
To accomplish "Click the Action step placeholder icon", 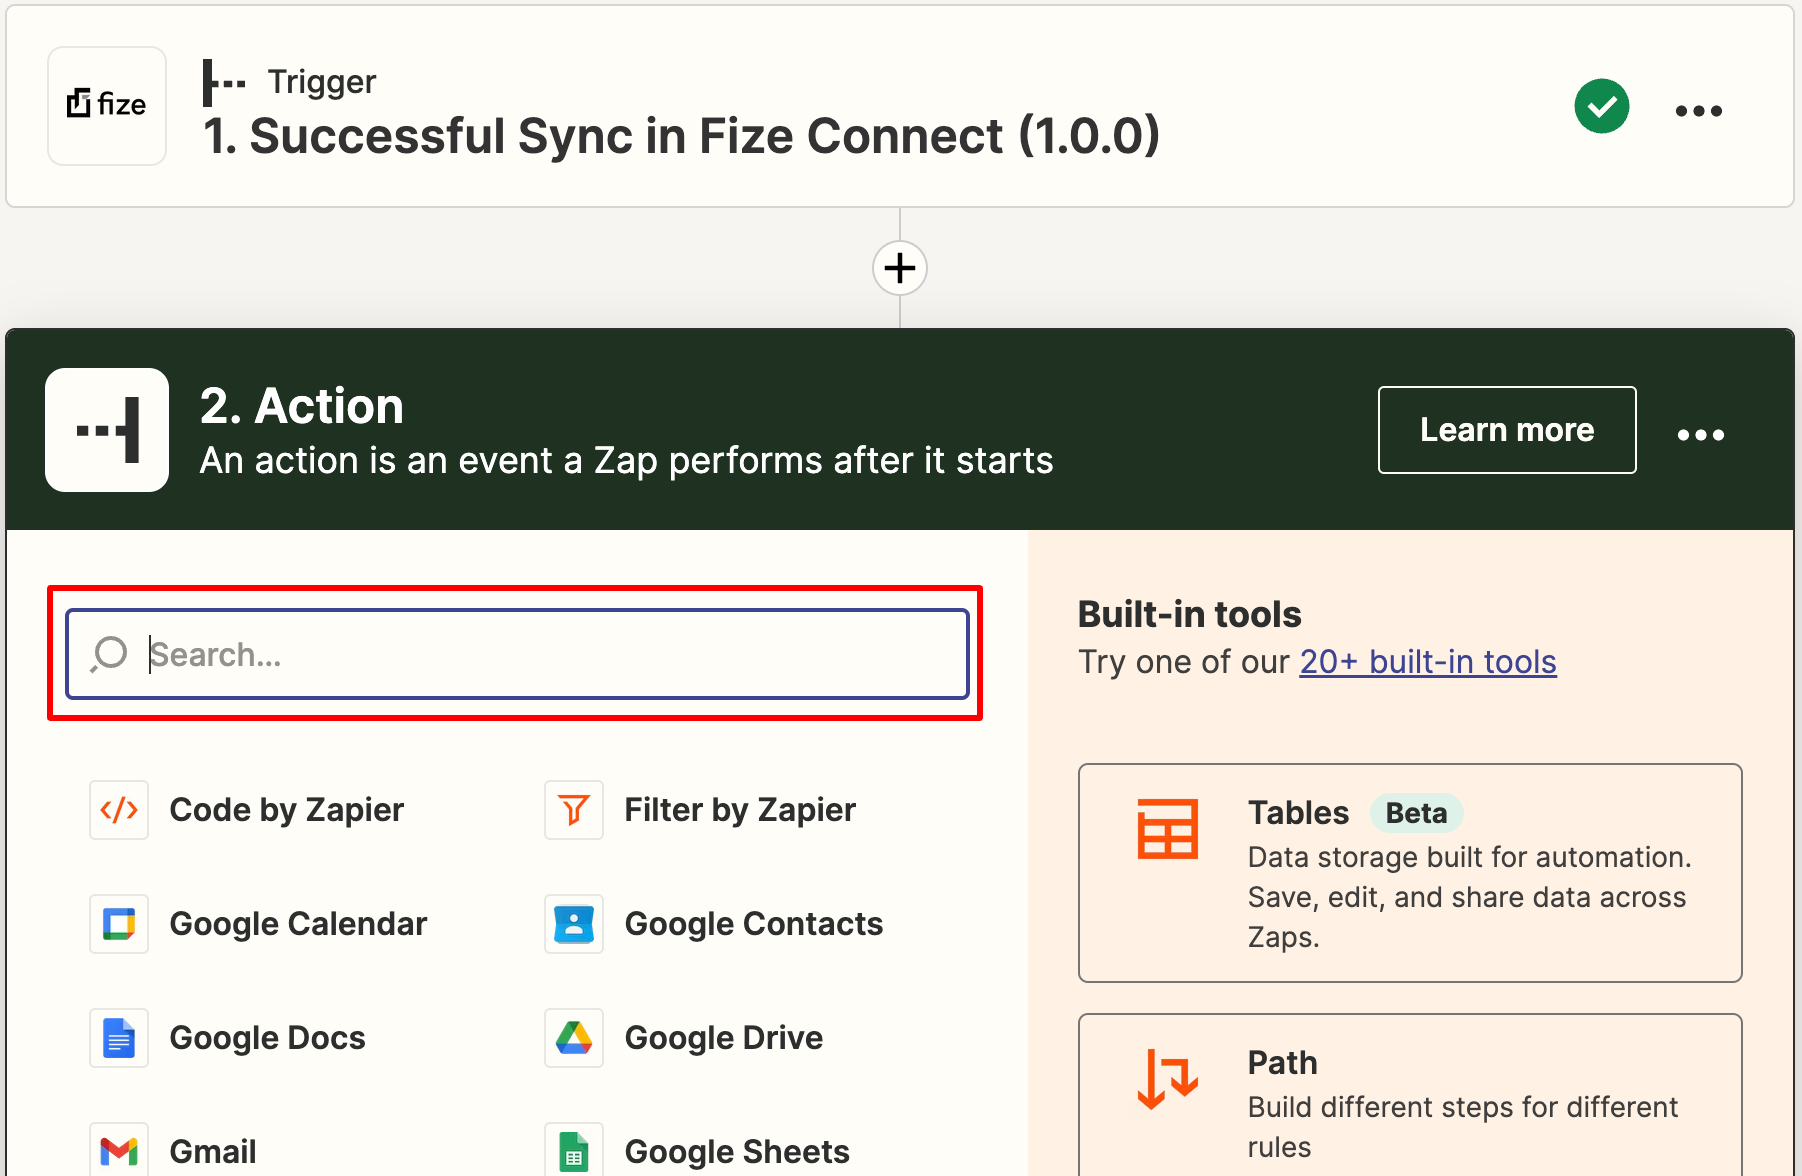I will (107, 430).
